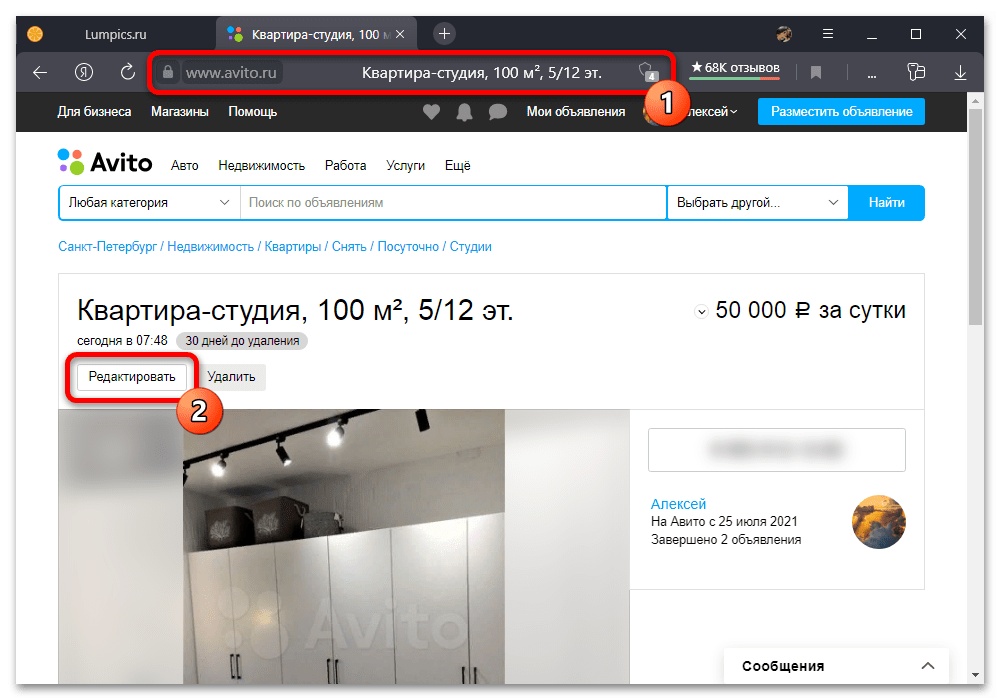Switch to the Lumpics.ru tab
Screen dimensions: 1000x700
115,34
